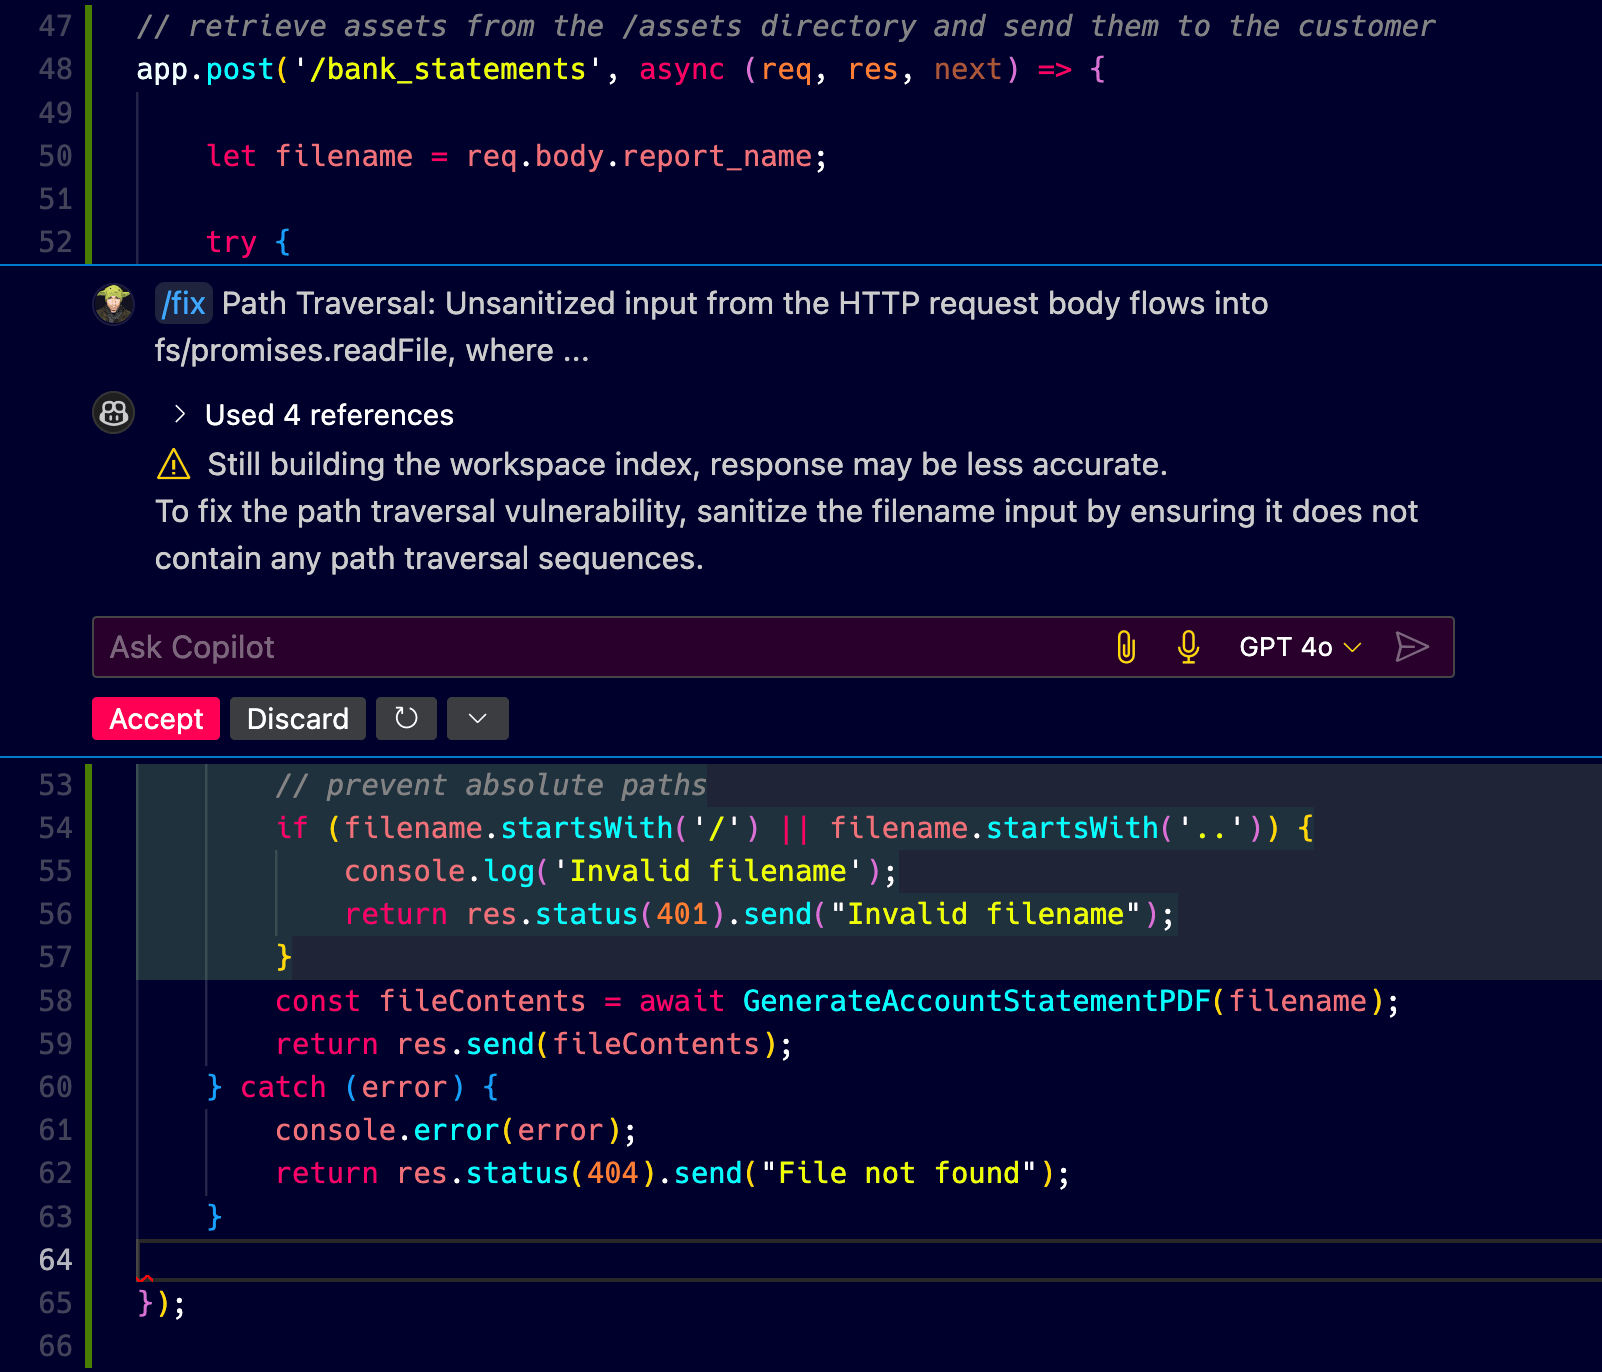Attach context using the paperclip icon
The height and width of the screenshot is (1372, 1602).
coord(1126,647)
